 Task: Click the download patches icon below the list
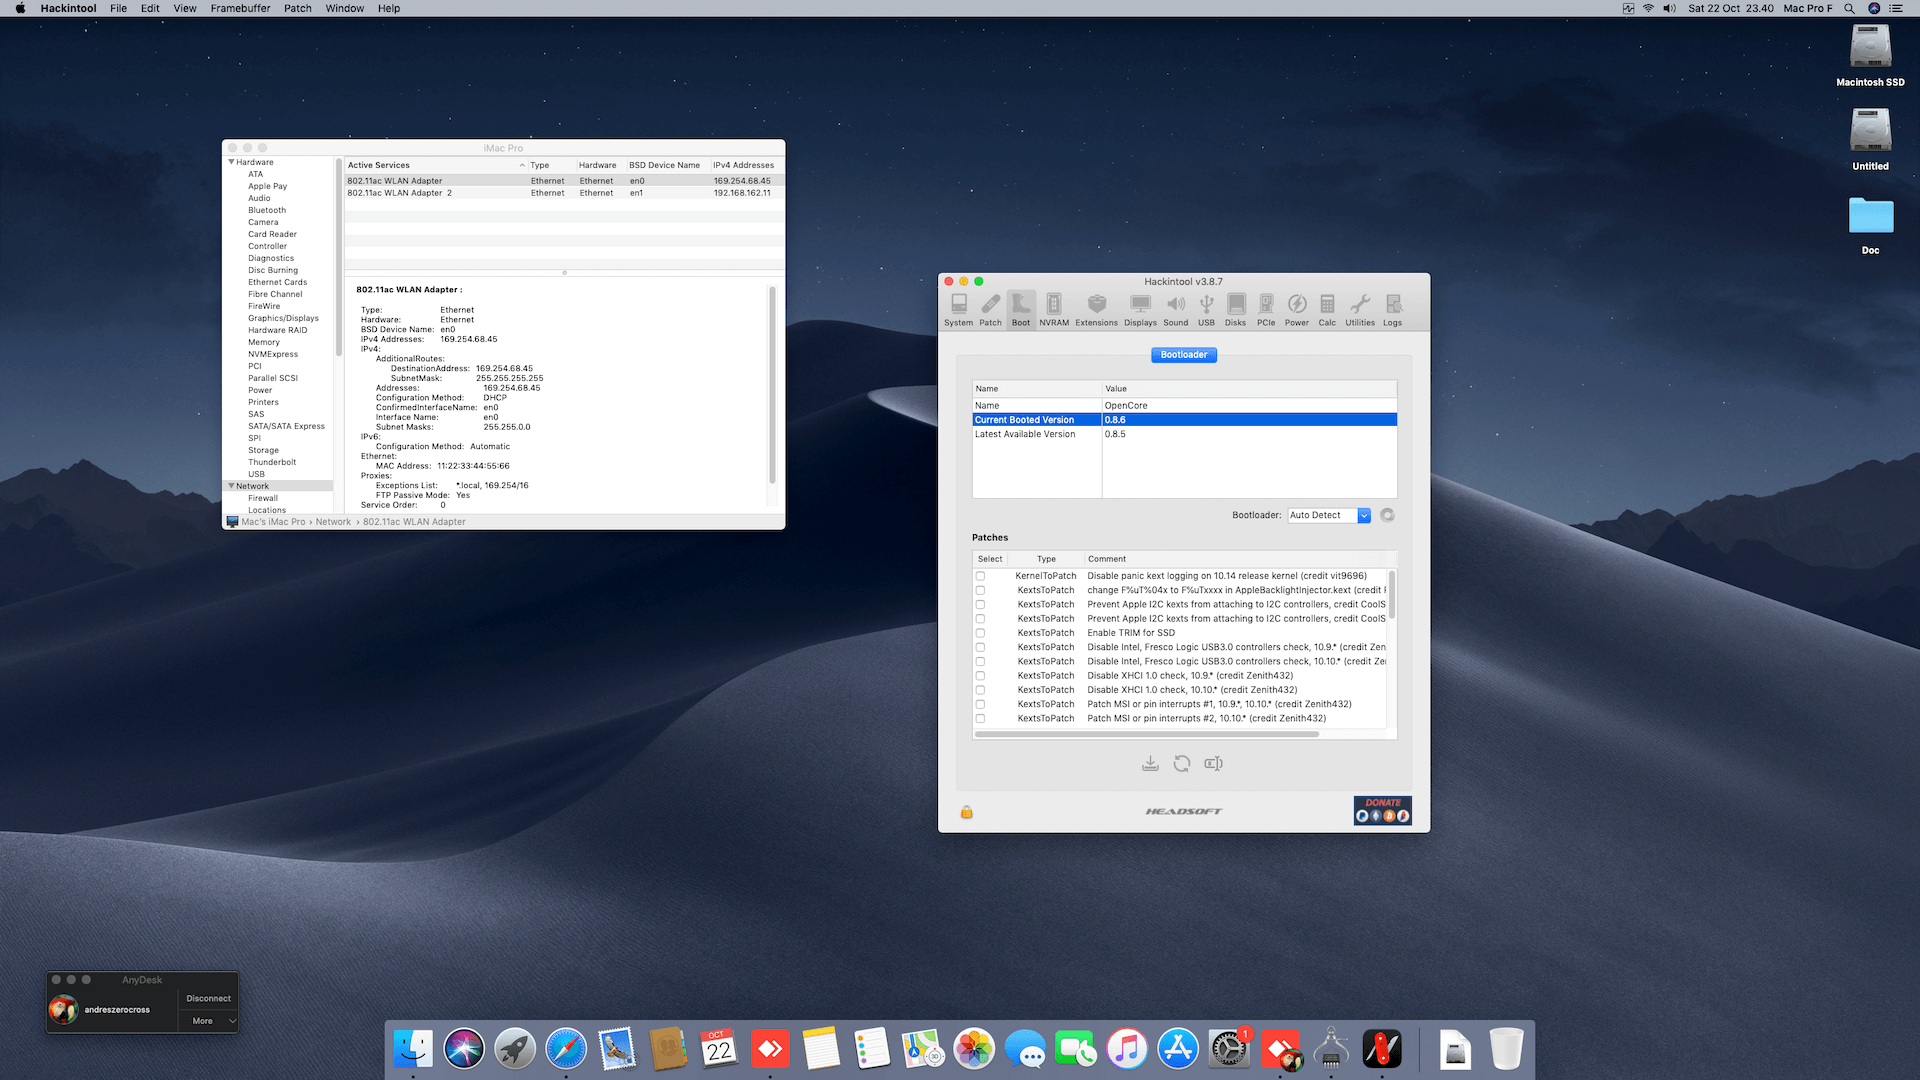tap(1150, 764)
